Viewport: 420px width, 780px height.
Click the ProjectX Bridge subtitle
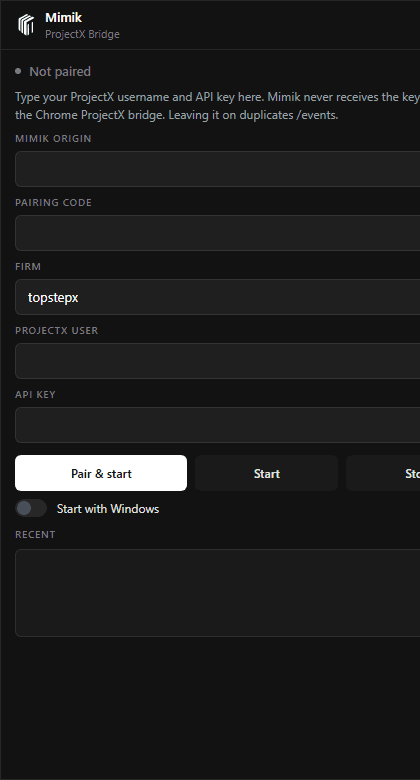tap(82, 34)
